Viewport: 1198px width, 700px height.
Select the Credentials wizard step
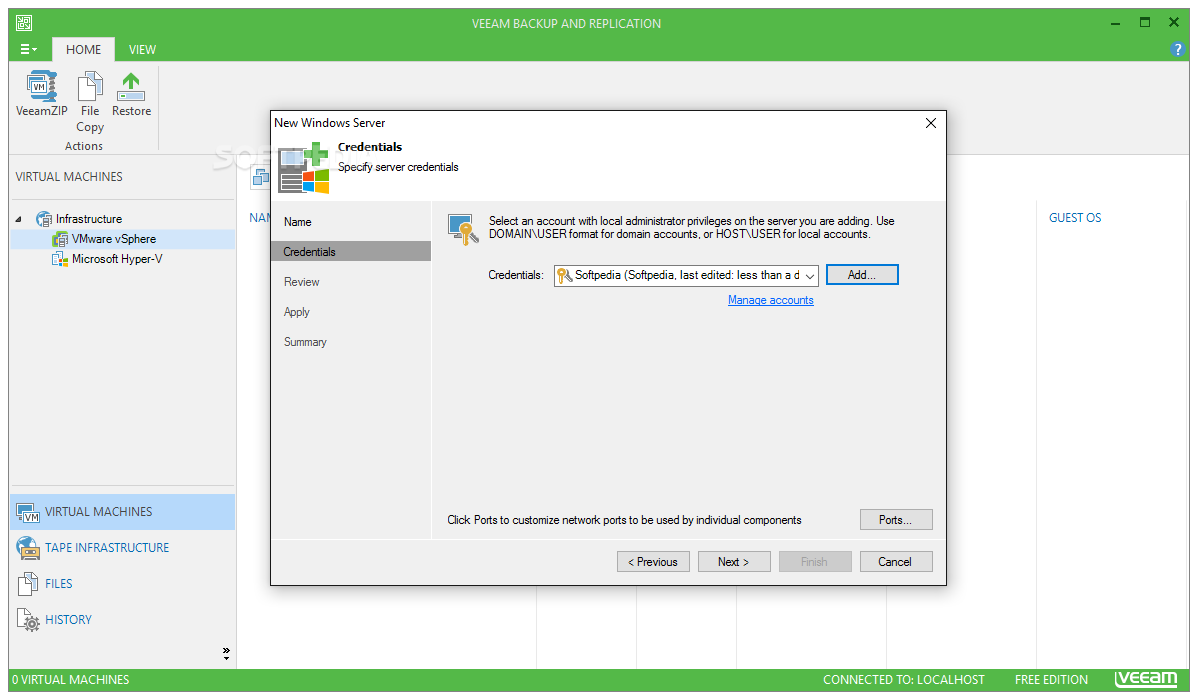351,251
